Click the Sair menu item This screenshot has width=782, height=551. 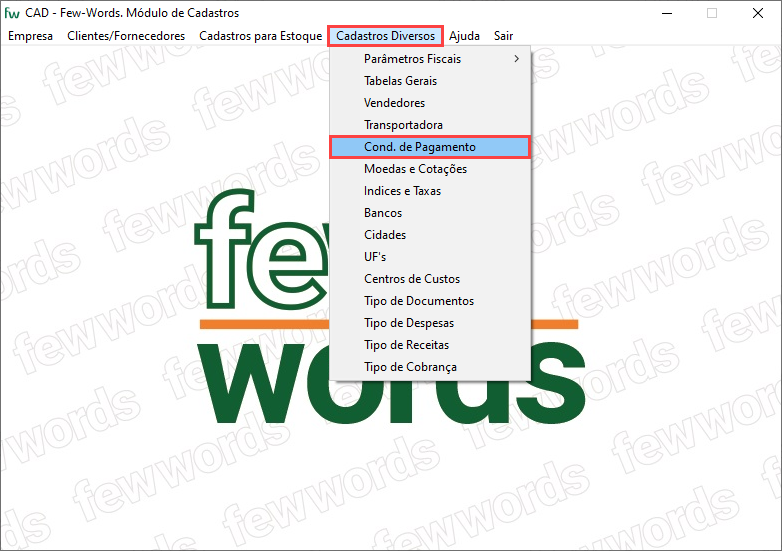point(503,36)
